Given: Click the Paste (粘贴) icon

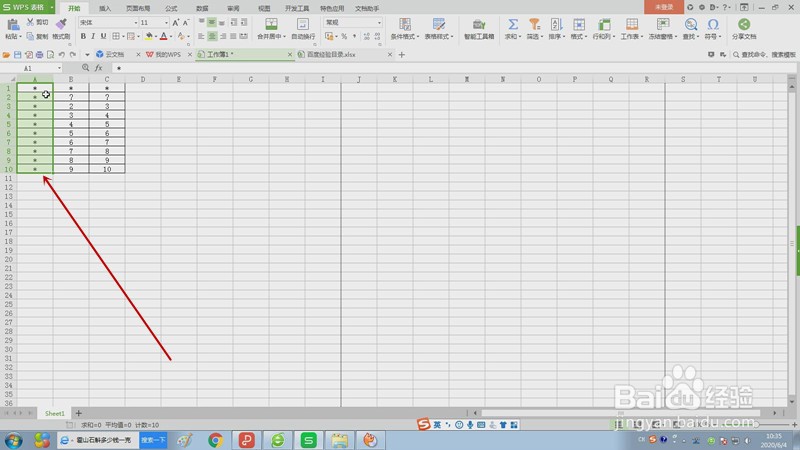Looking at the screenshot, I should tap(13, 24).
